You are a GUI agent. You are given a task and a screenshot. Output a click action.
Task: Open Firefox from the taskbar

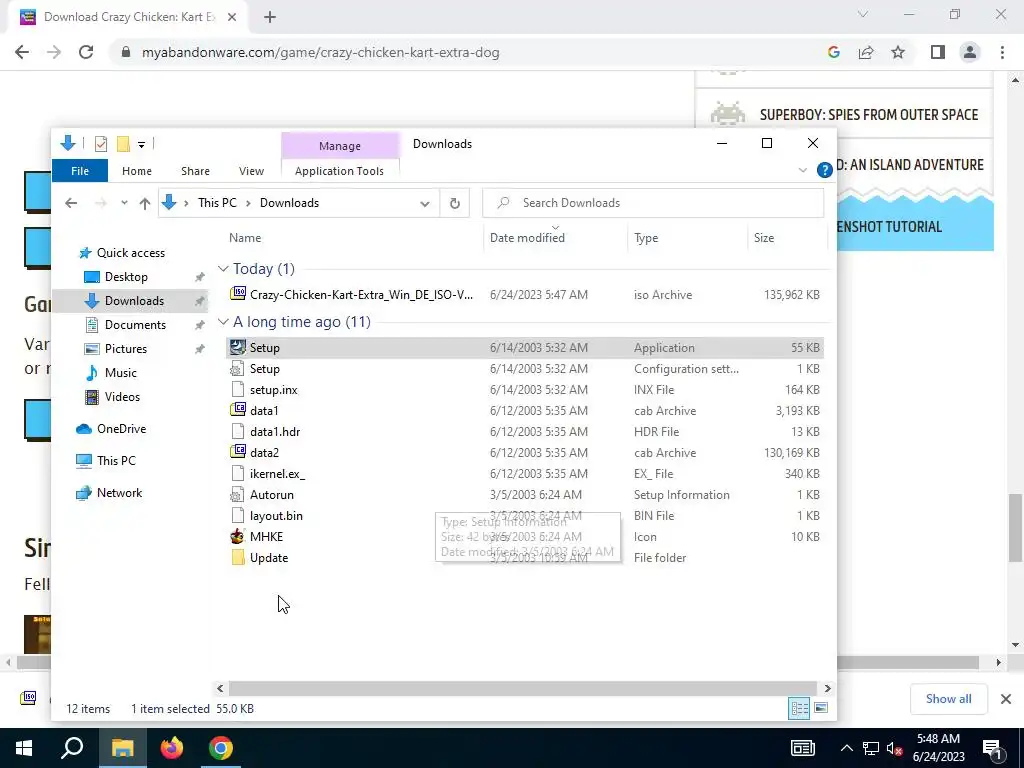click(172, 748)
